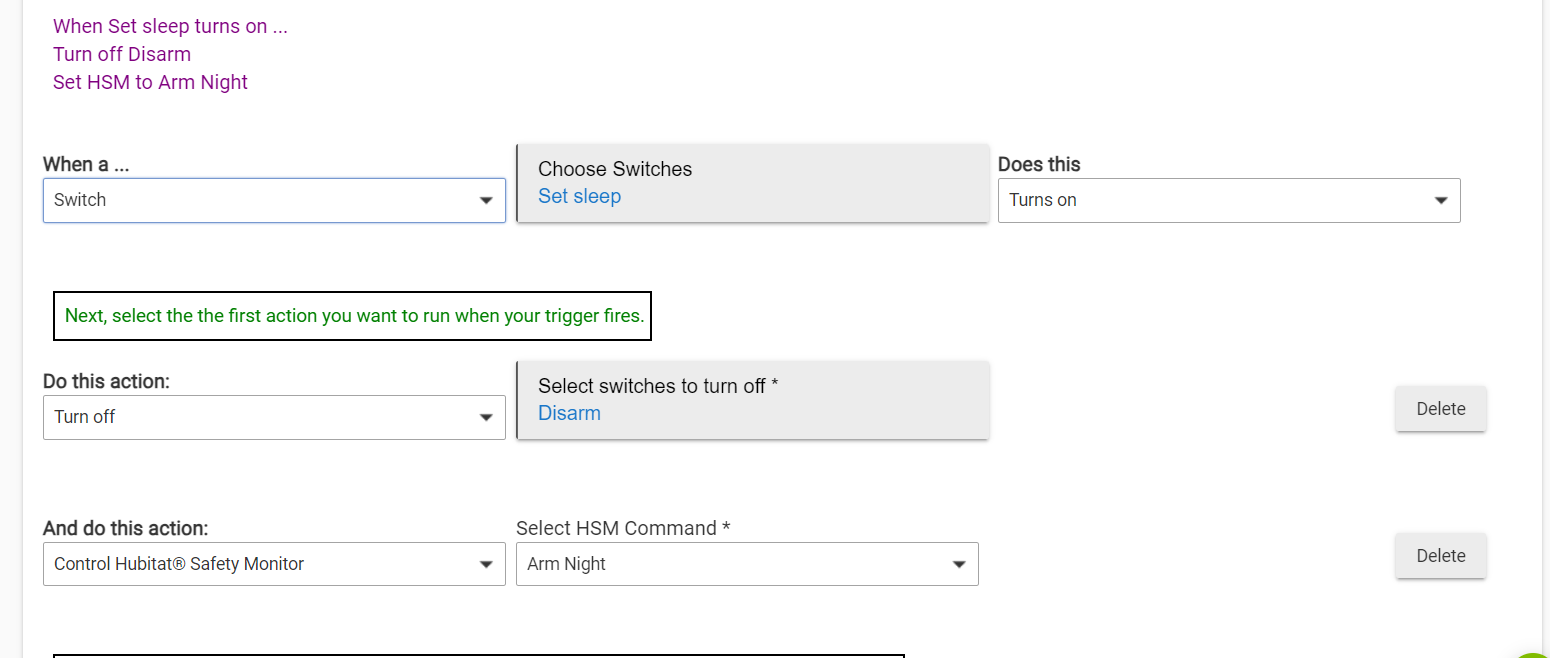
Task: Click the Choose Switches selector heading
Action: pos(615,169)
